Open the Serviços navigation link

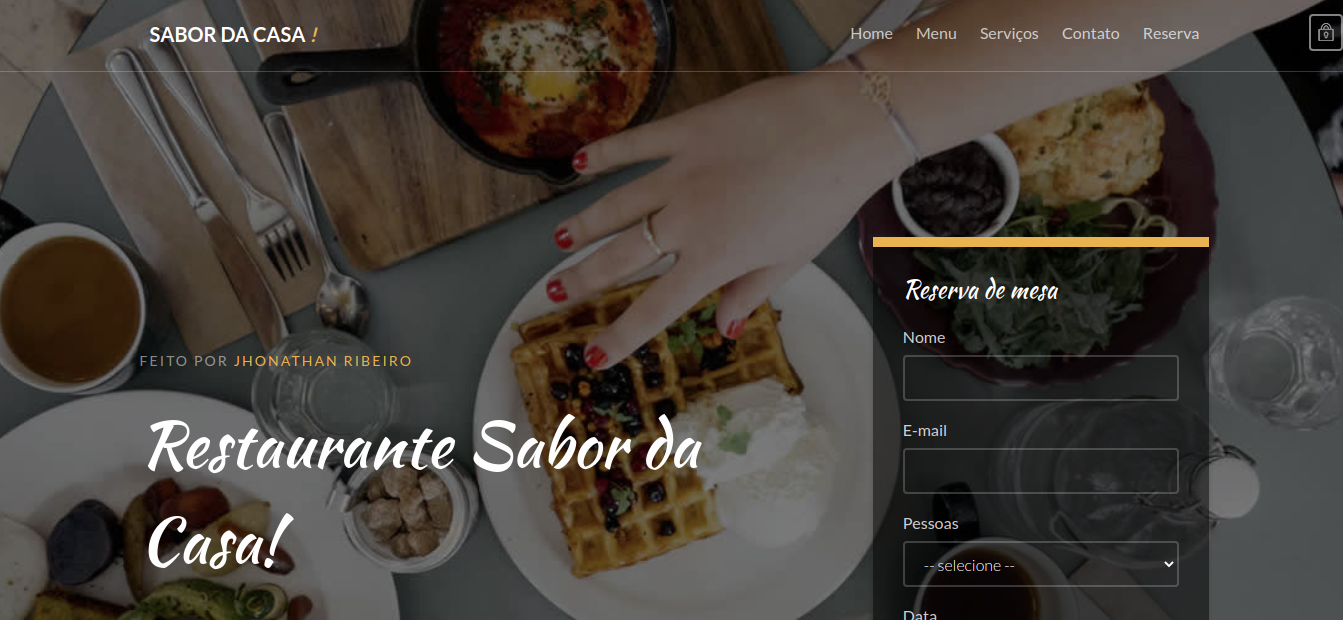1009,33
